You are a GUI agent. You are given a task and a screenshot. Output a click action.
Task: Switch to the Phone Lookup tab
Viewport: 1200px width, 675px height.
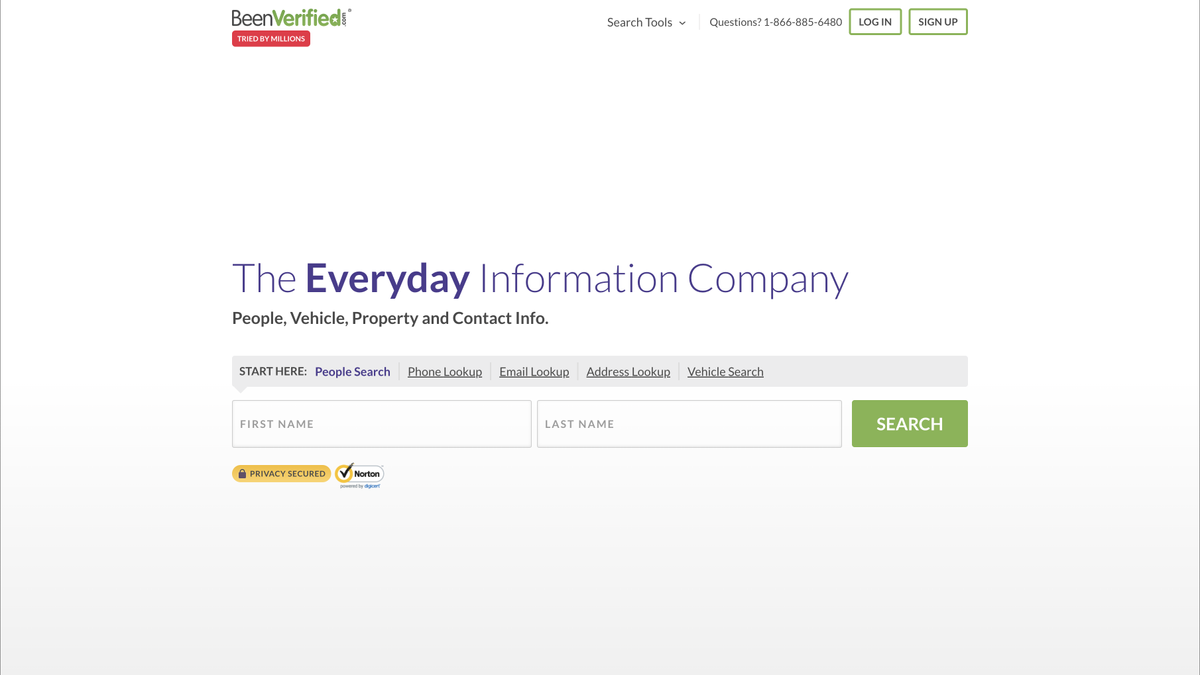444,371
